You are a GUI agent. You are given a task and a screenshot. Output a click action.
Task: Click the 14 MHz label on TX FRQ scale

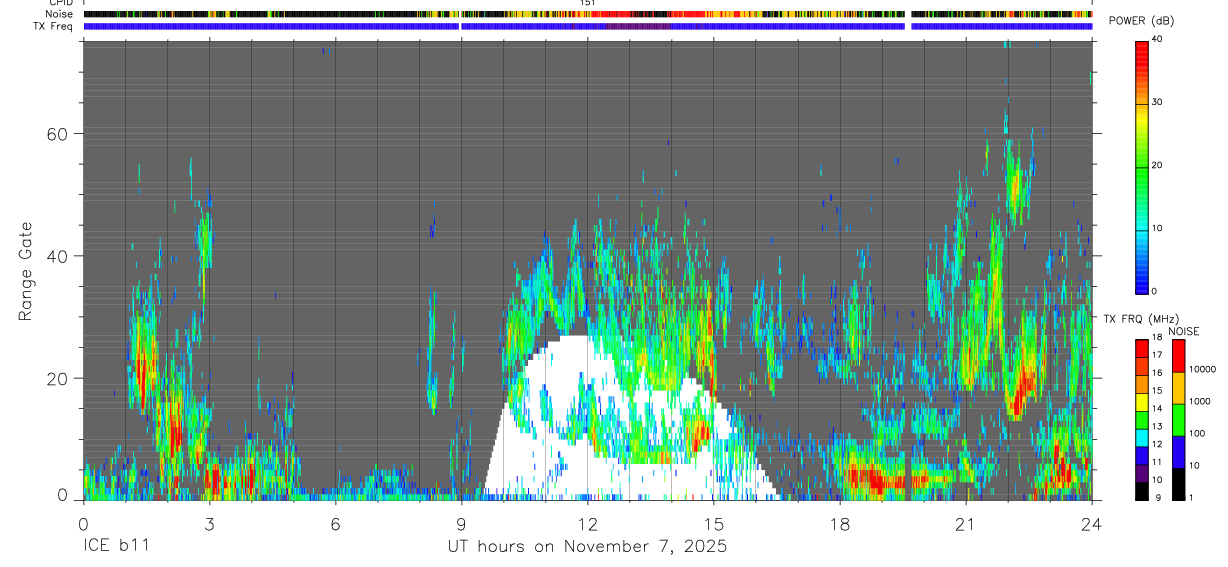pyautogui.click(x=1157, y=408)
